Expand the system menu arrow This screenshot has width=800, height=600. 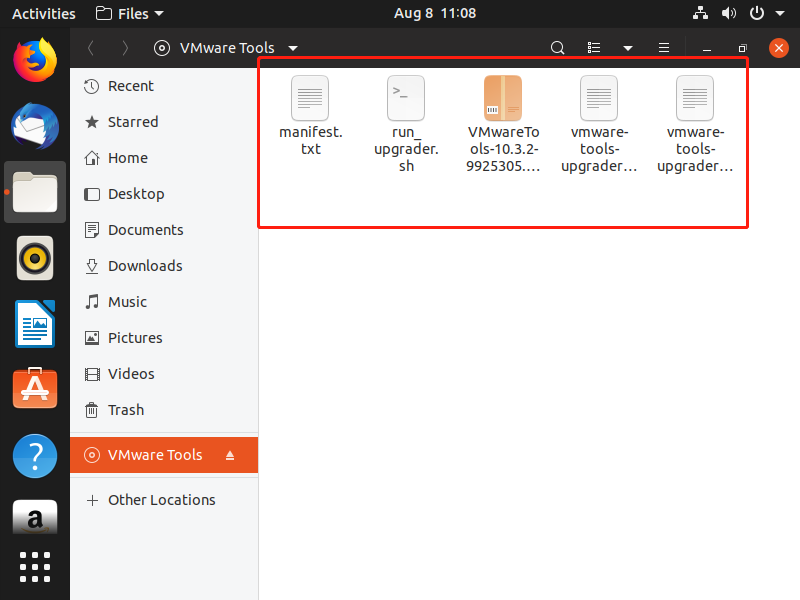[780, 14]
